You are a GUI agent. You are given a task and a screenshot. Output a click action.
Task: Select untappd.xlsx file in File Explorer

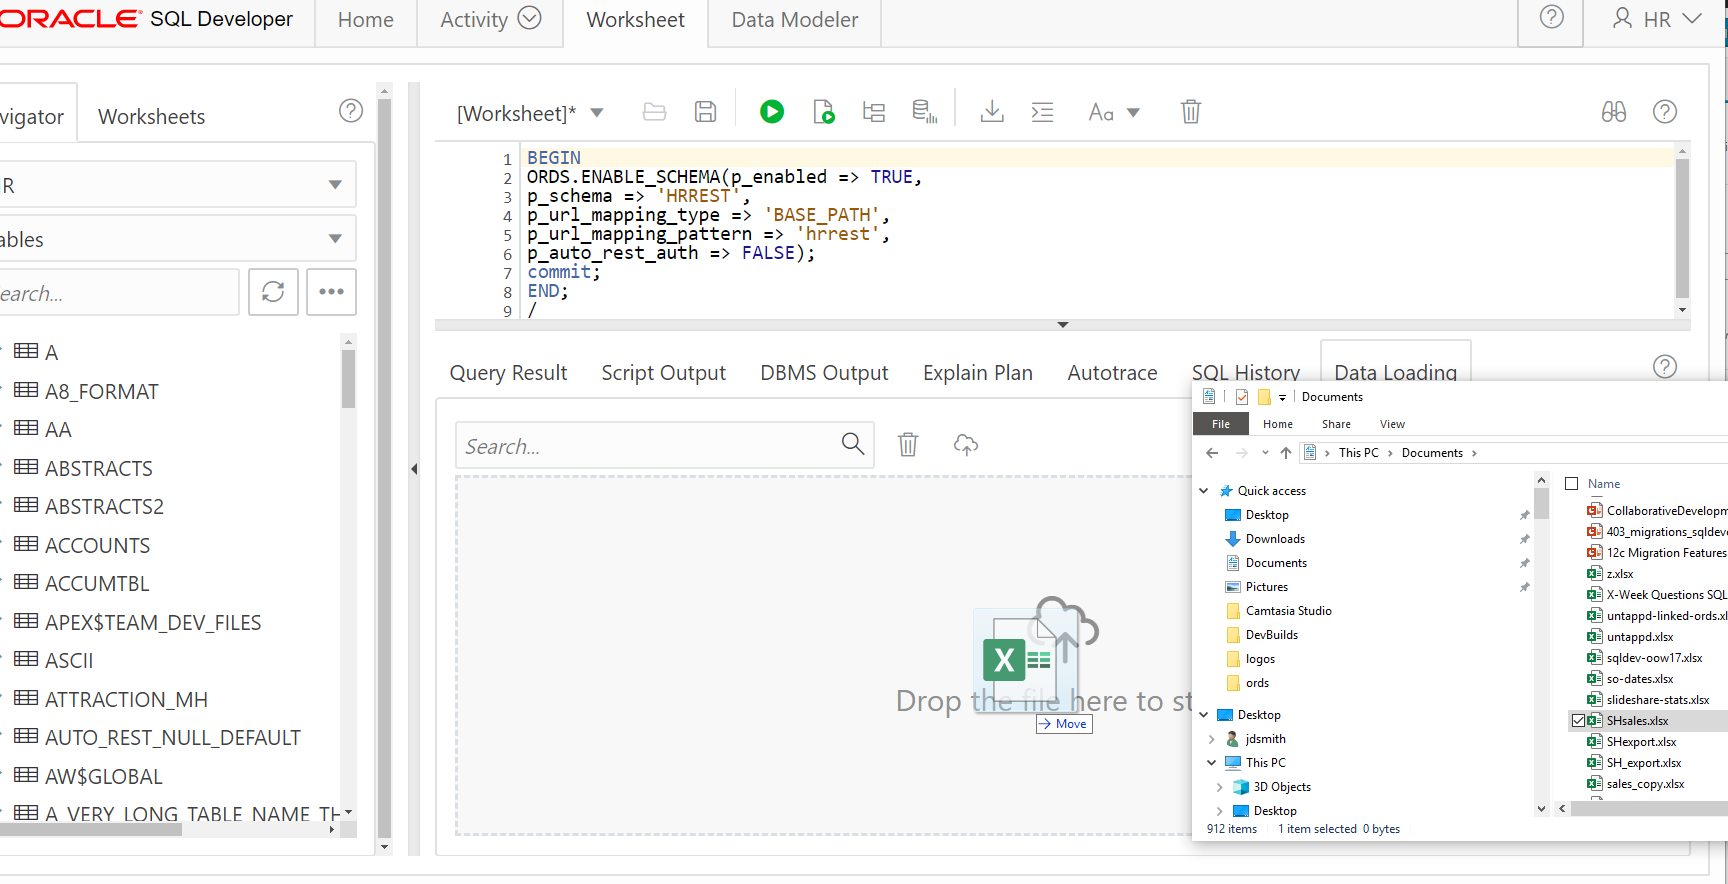pos(1638,637)
